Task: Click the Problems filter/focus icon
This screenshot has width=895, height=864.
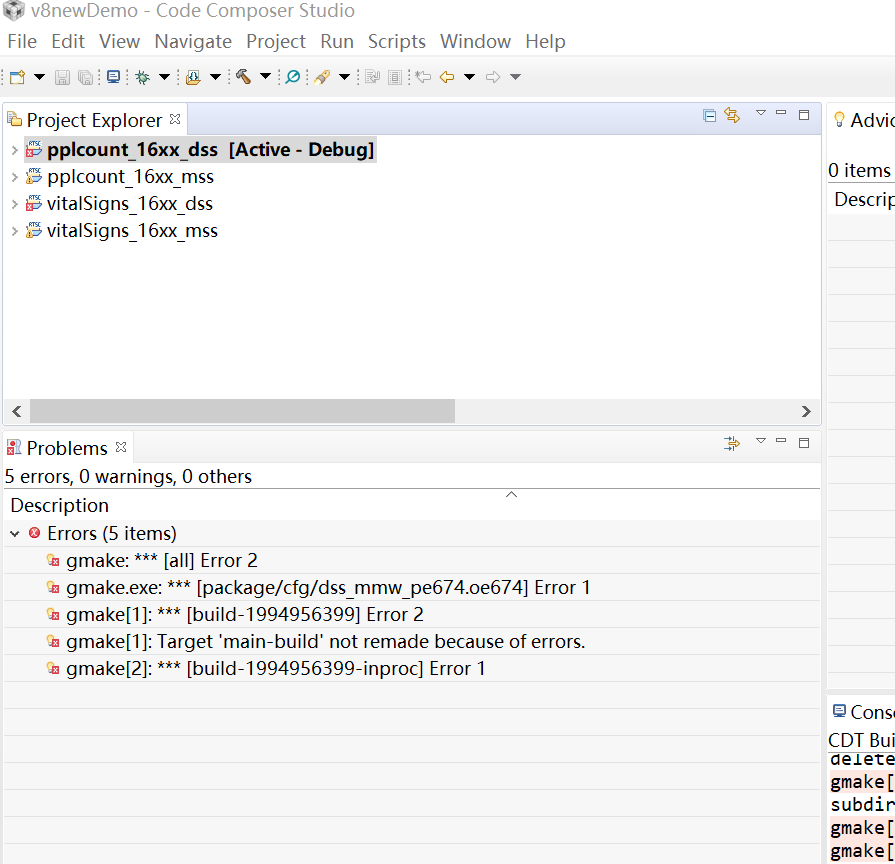Action: pyautogui.click(x=732, y=443)
